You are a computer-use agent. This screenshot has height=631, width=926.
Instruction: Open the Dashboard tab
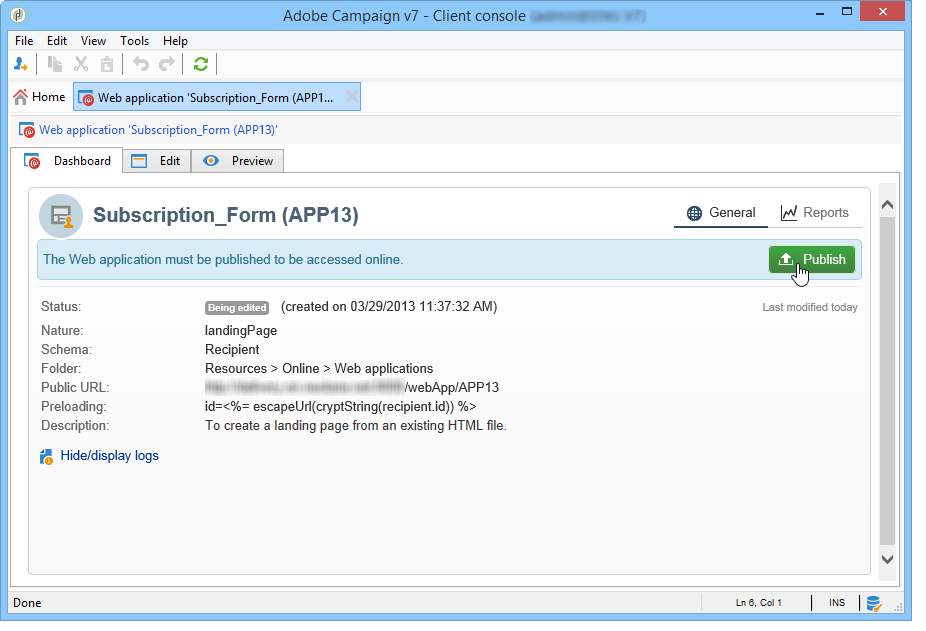tap(67, 161)
